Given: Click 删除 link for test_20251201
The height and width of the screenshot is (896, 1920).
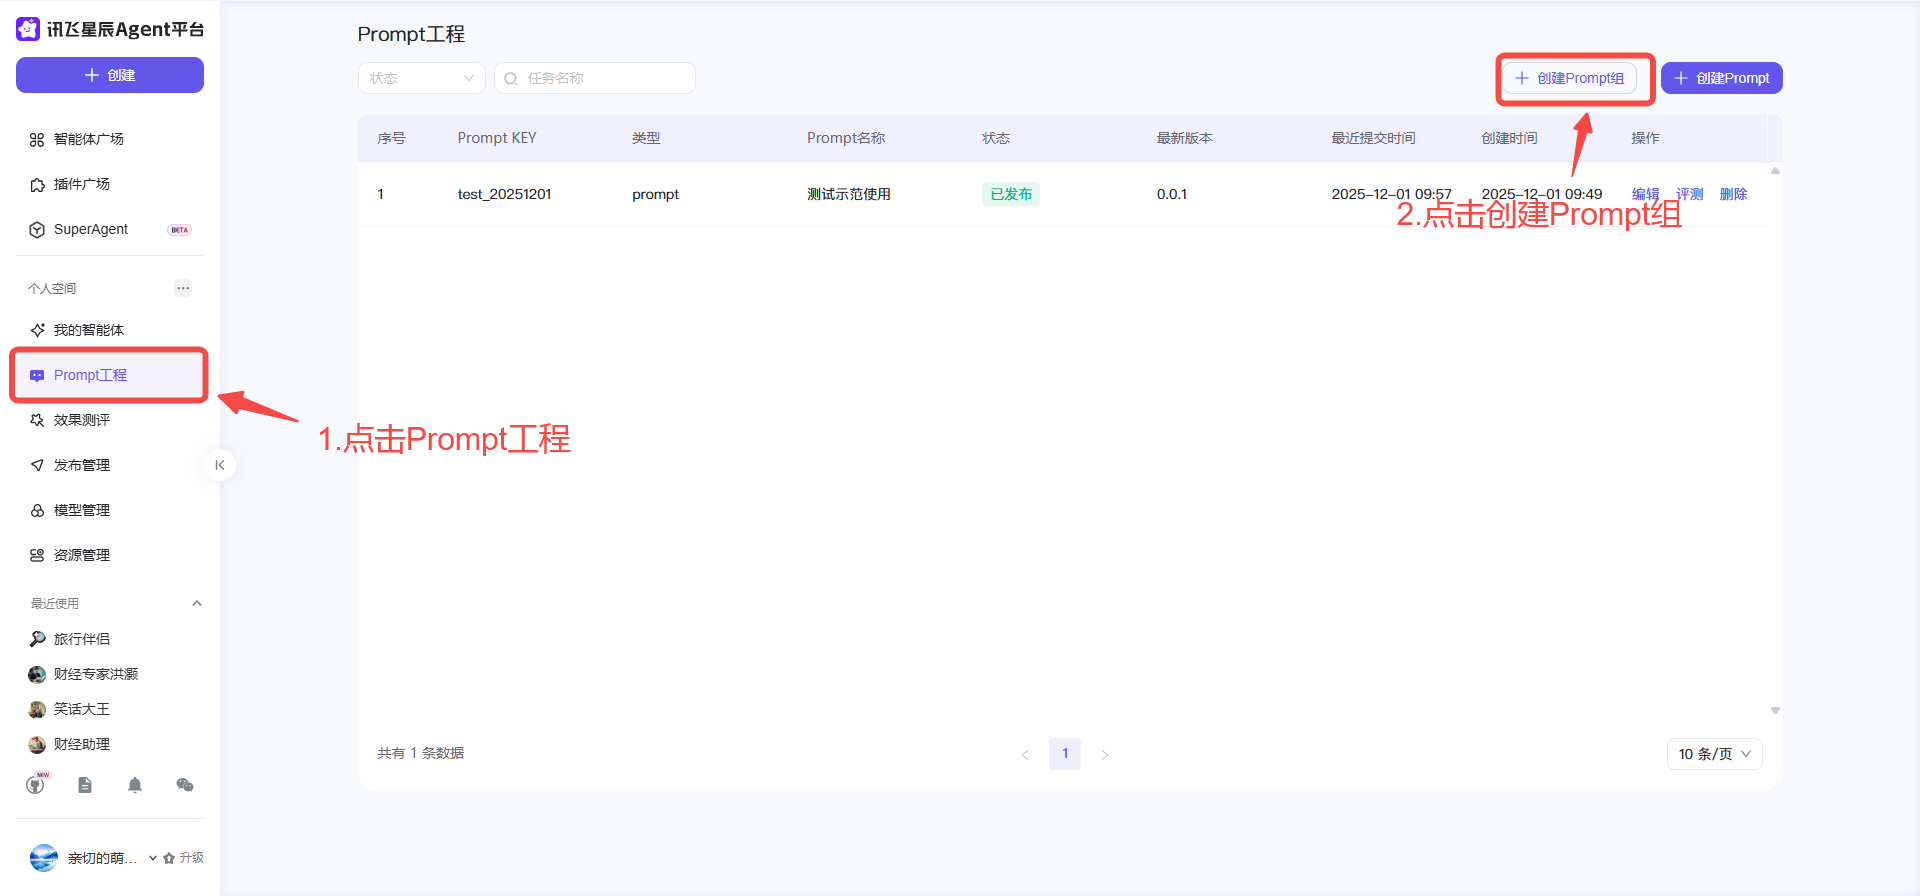Looking at the screenshot, I should (x=1733, y=194).
